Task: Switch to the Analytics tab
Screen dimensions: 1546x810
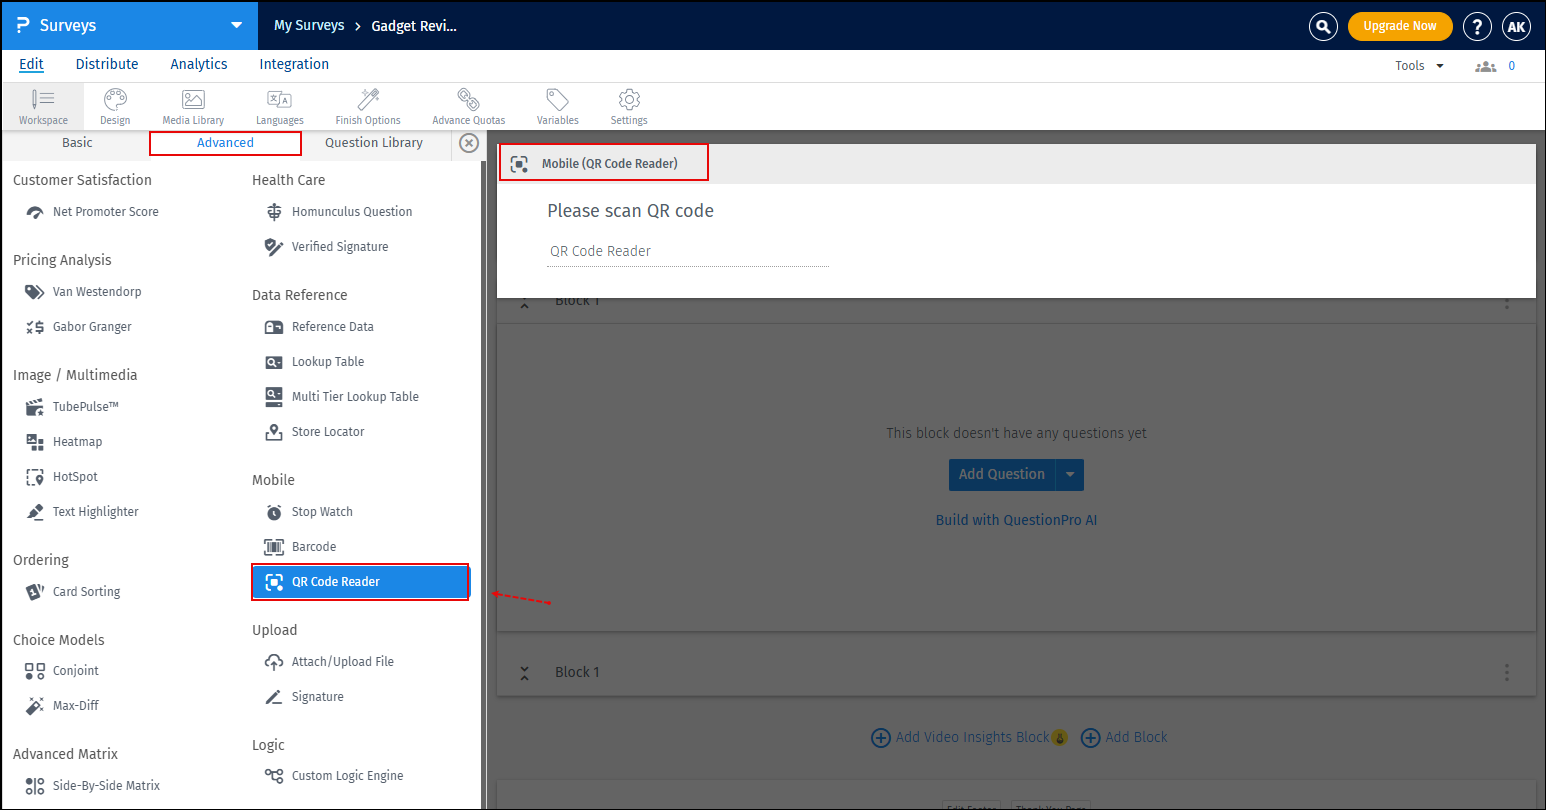Action: pos(198,63)
